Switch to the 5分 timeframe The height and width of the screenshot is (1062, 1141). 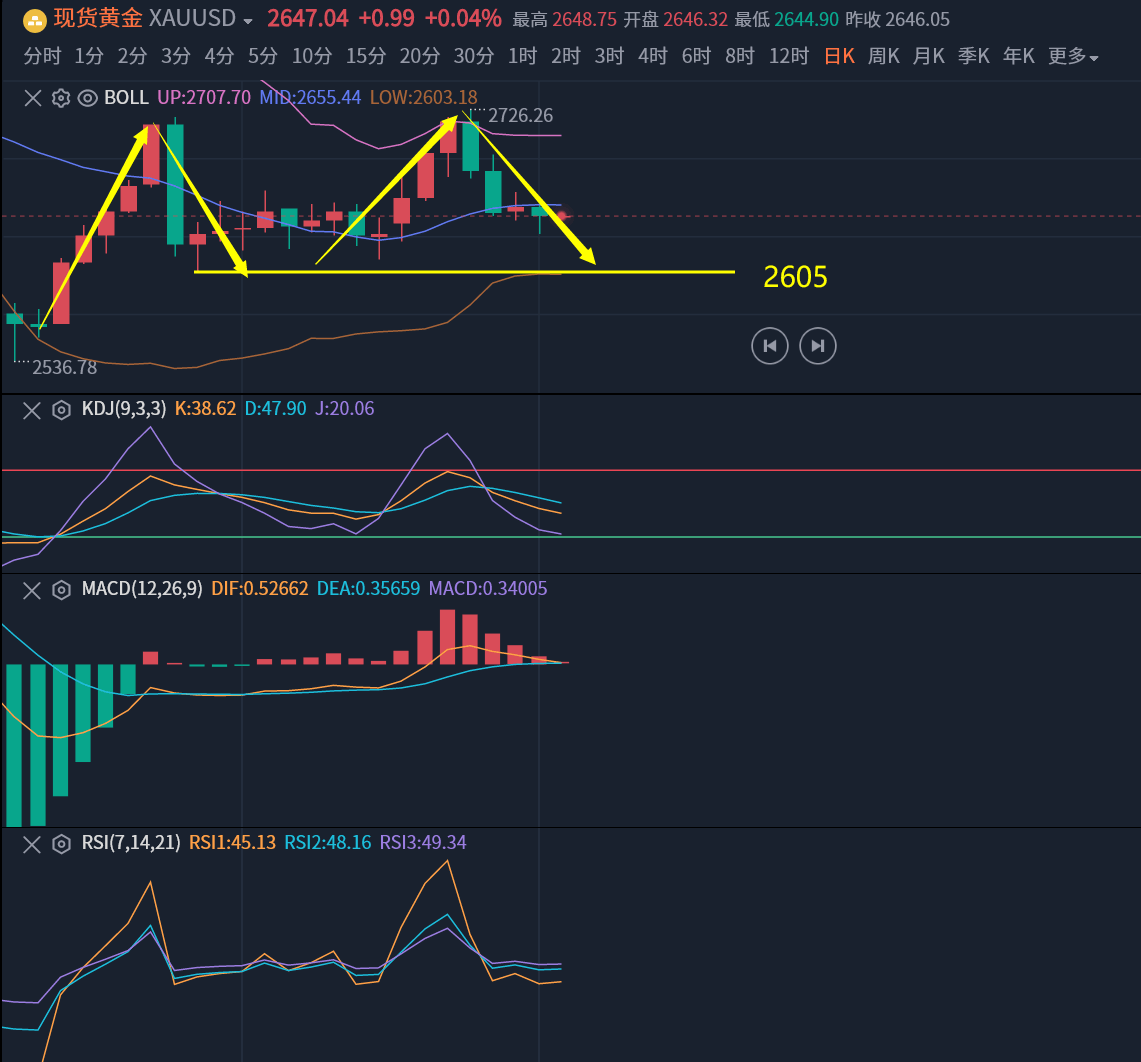pyautogui.click(x=263, y=56)
